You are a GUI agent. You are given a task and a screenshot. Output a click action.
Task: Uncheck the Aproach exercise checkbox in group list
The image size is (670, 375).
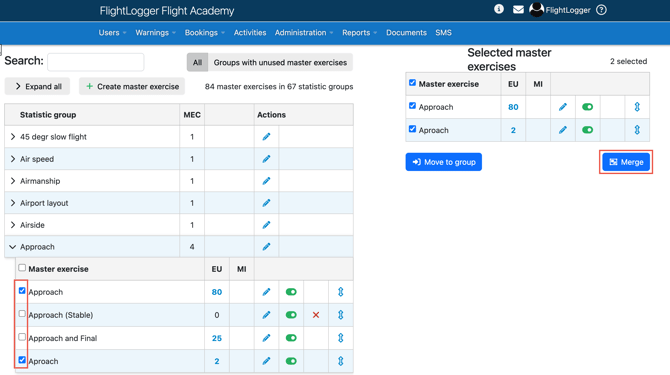pos(22,360)
